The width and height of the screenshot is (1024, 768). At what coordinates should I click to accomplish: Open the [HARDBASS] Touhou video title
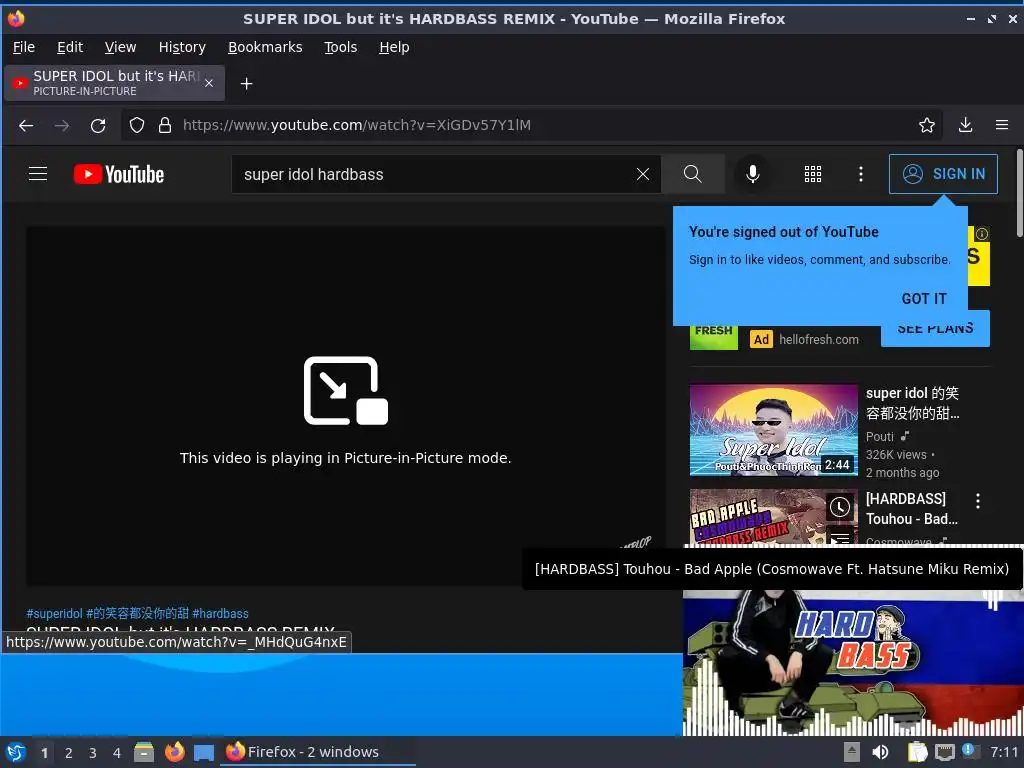tap(912, 509)
